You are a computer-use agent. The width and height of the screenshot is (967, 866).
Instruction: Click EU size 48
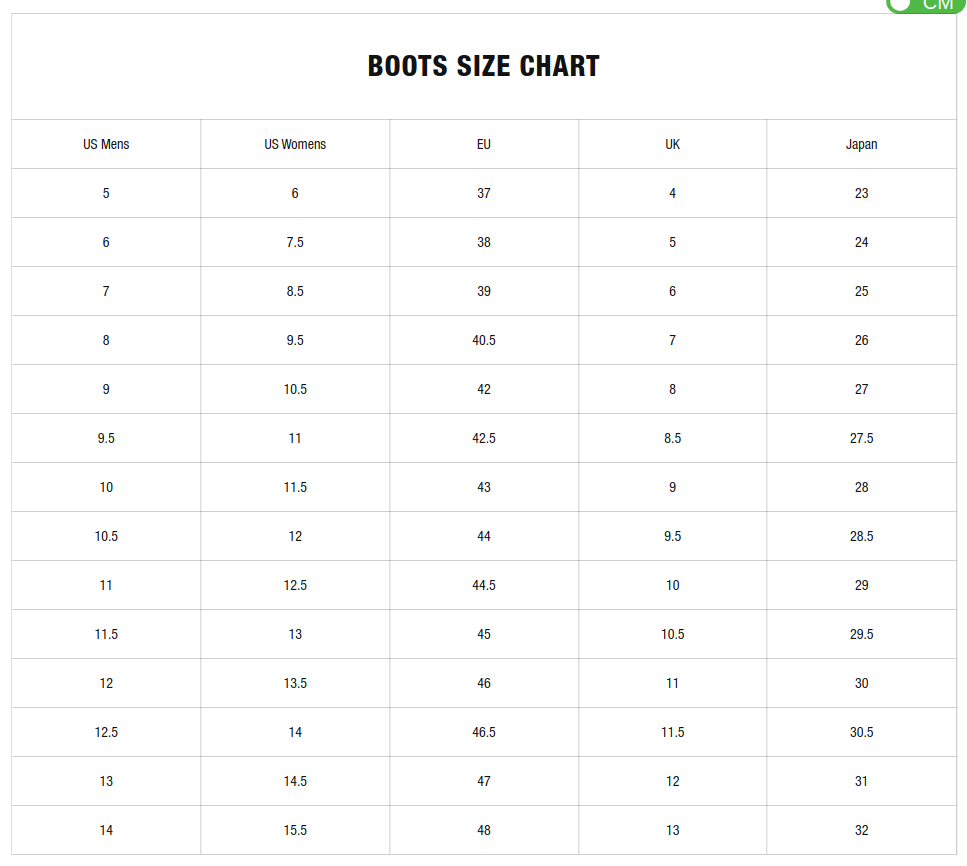tap(483, 830)
